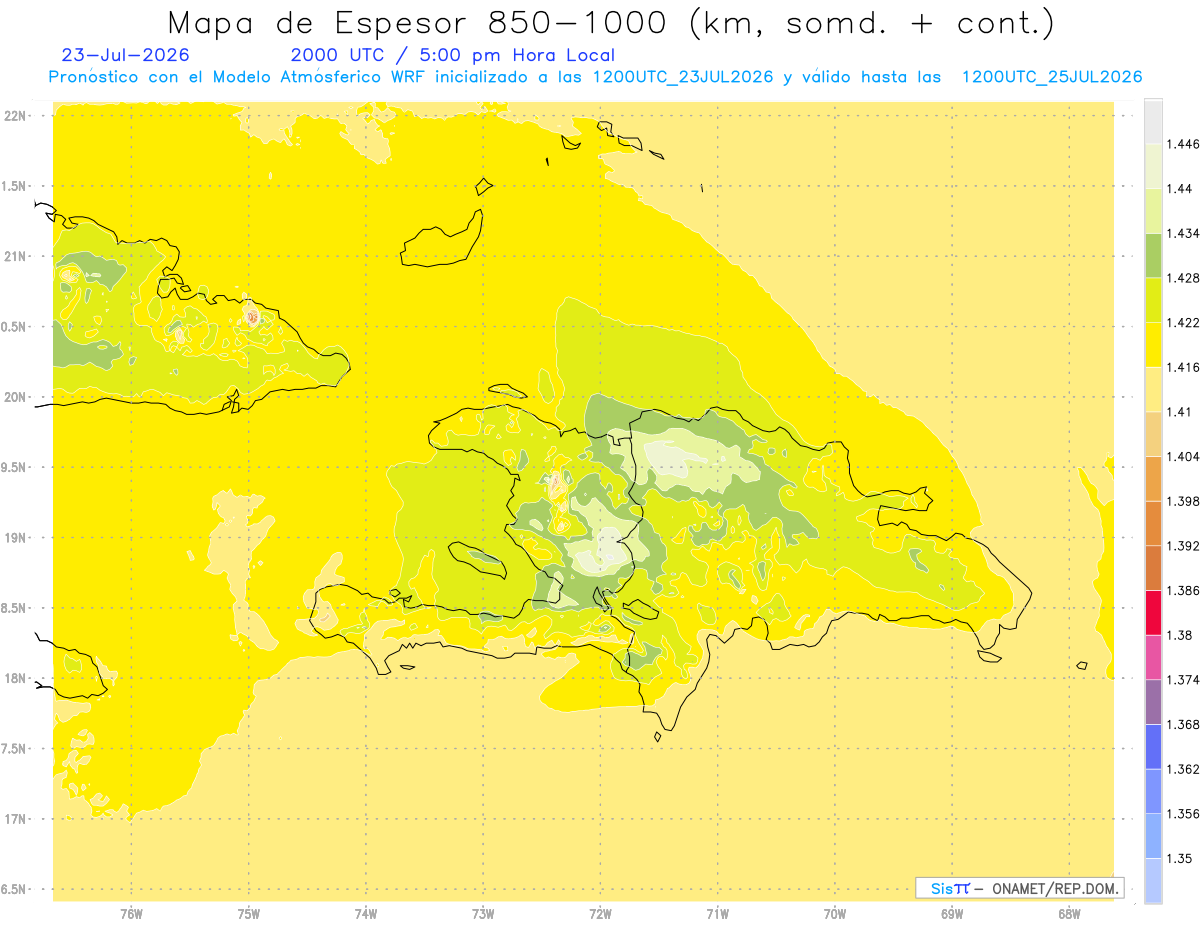
Task: Click legend value "1.368"
Action: (1183, 724)
